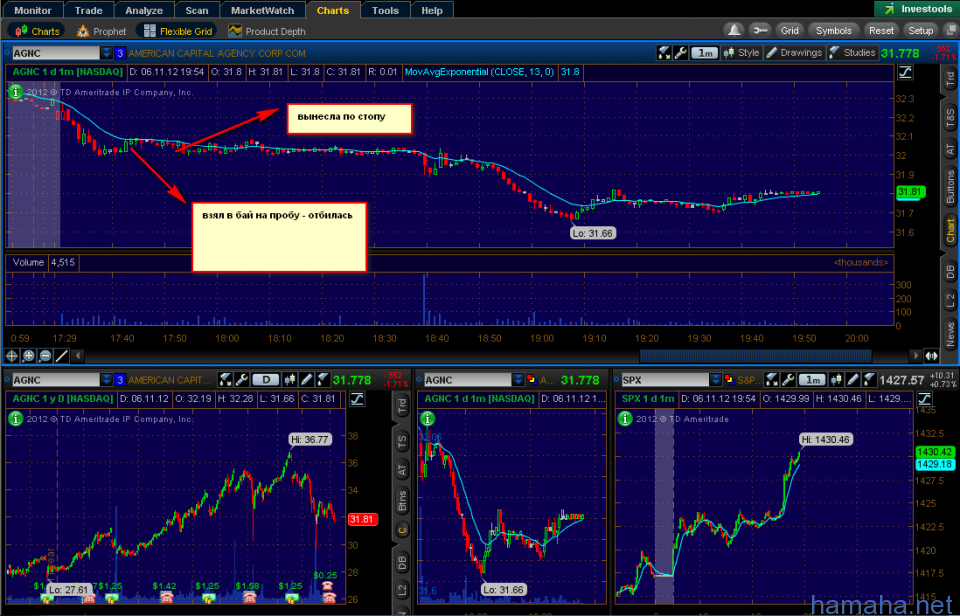
Task: Toggle the Buttons side panel tab
Action: pos(950,187)
